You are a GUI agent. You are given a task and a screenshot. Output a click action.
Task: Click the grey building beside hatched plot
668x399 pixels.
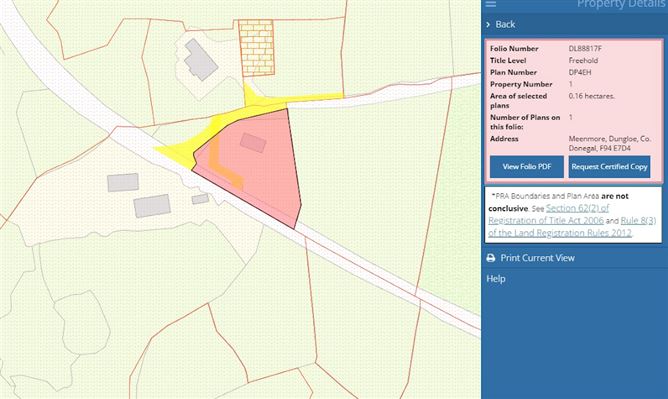point(201,60)
